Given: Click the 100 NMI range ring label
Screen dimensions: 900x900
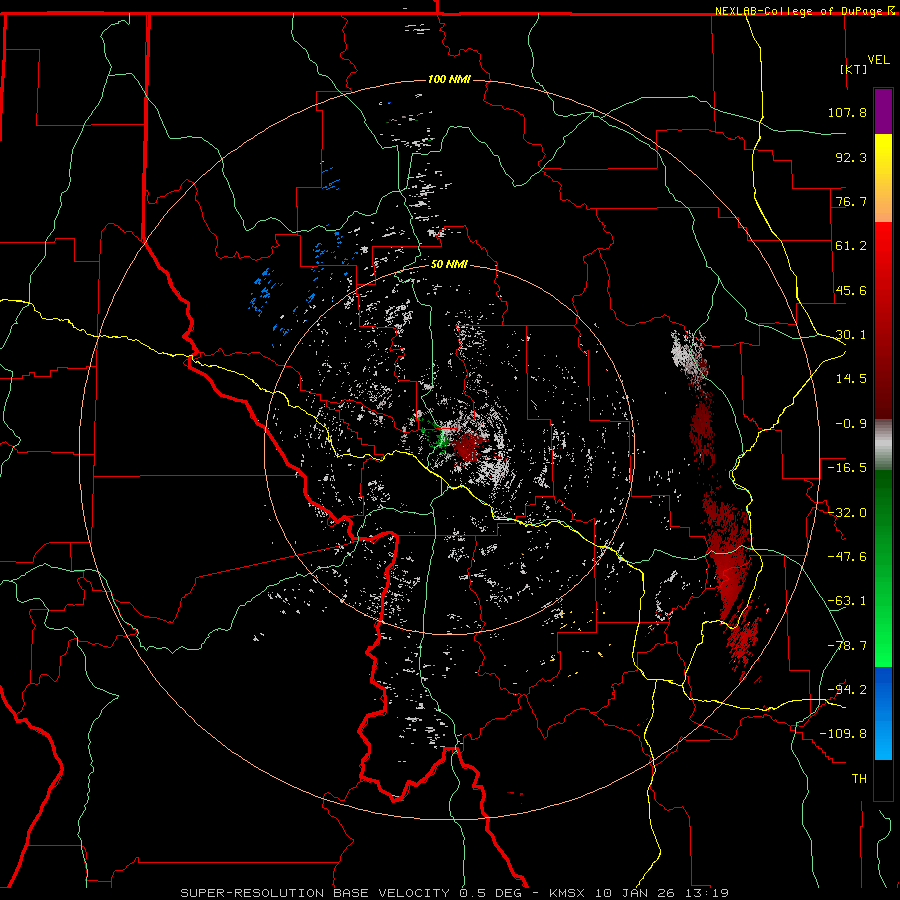Looking at the screenshot, I should pos(449,79).
